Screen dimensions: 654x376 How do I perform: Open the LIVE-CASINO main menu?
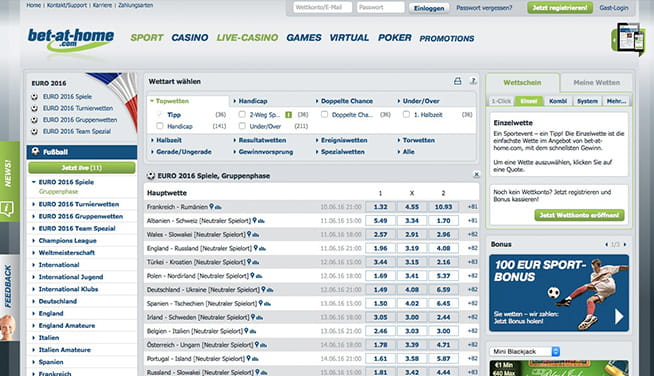pos(247,38)
